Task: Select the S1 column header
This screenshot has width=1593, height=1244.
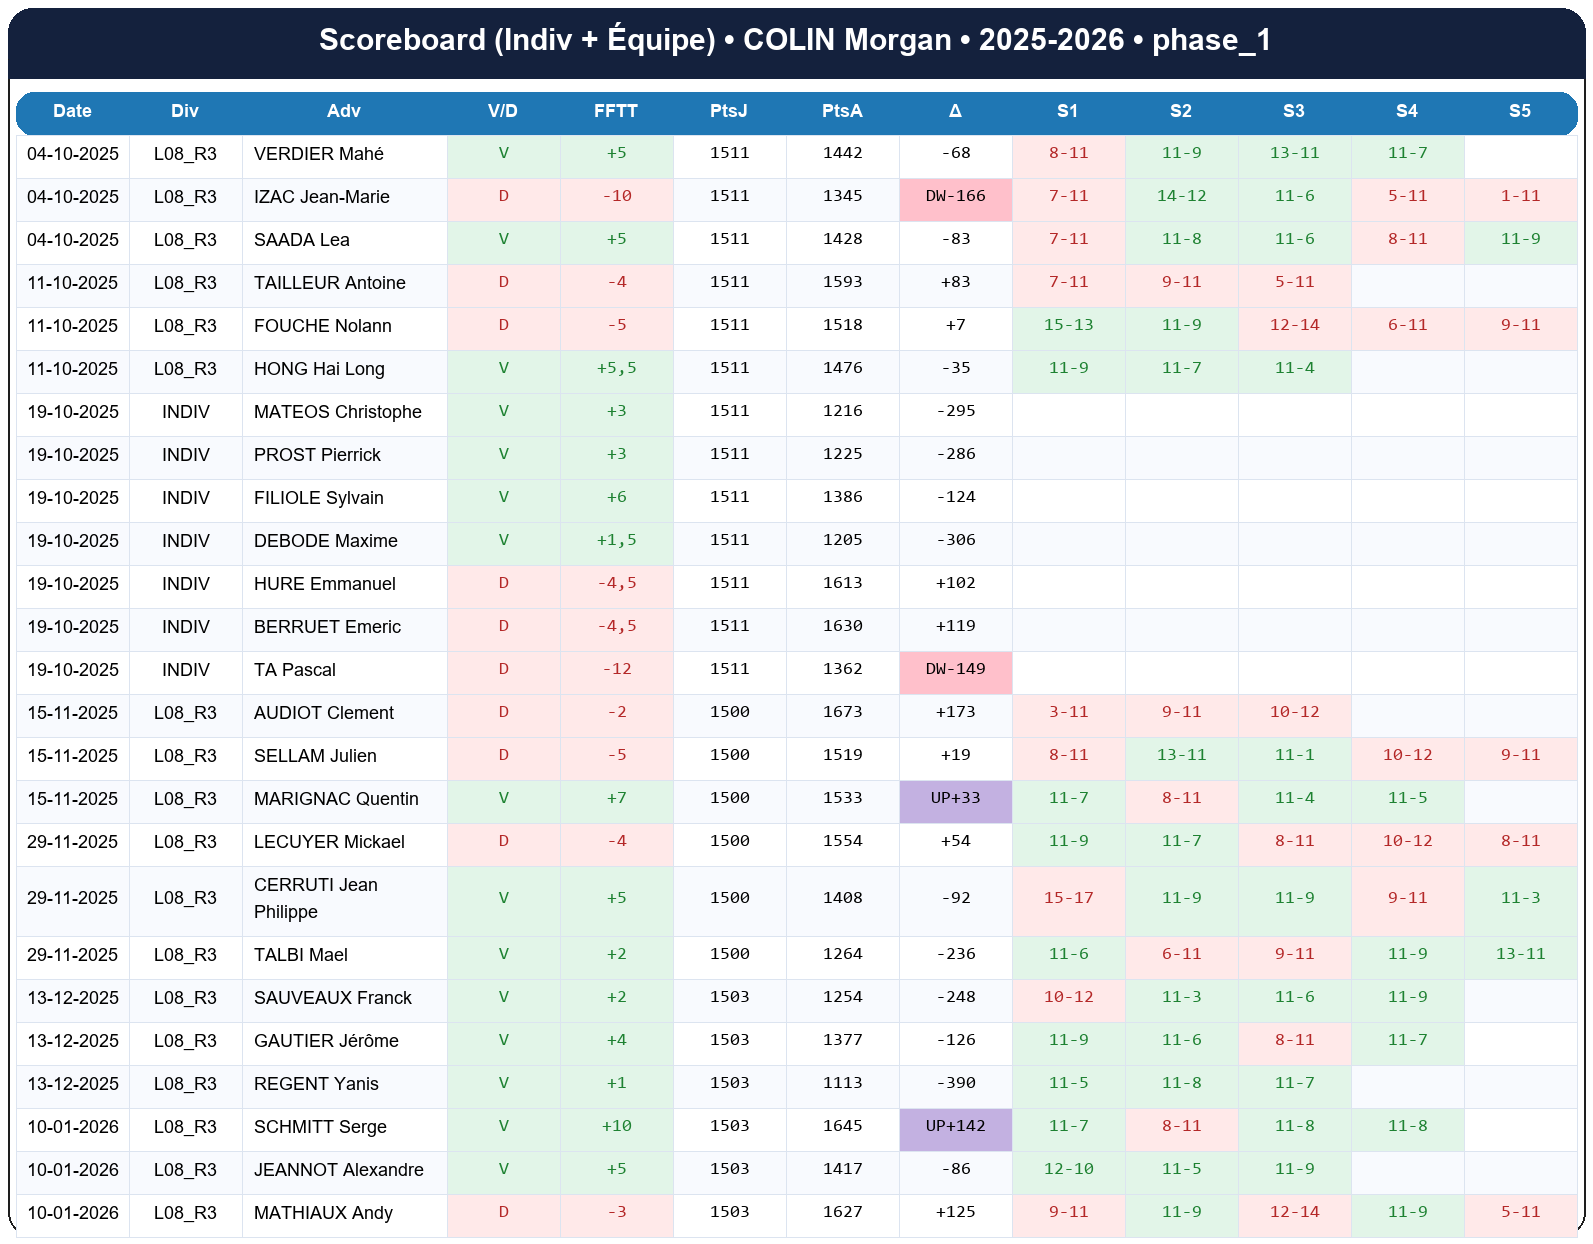Action: click(x=1067, y=111)
